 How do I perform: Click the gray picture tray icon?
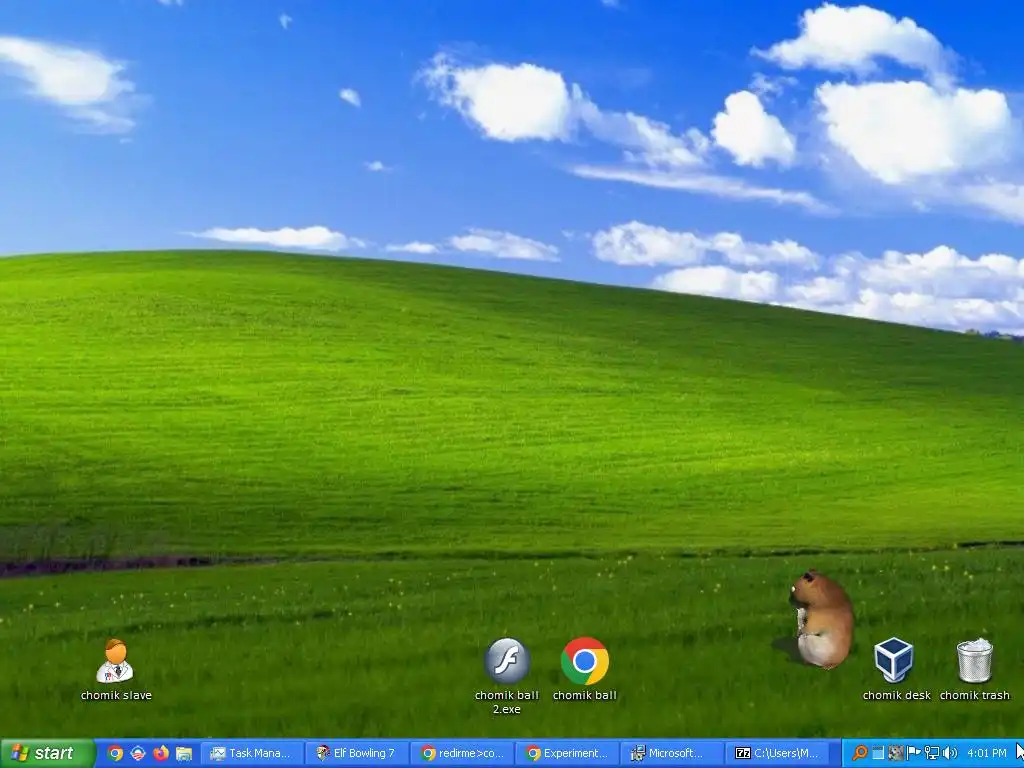click(x=896, y=753)
